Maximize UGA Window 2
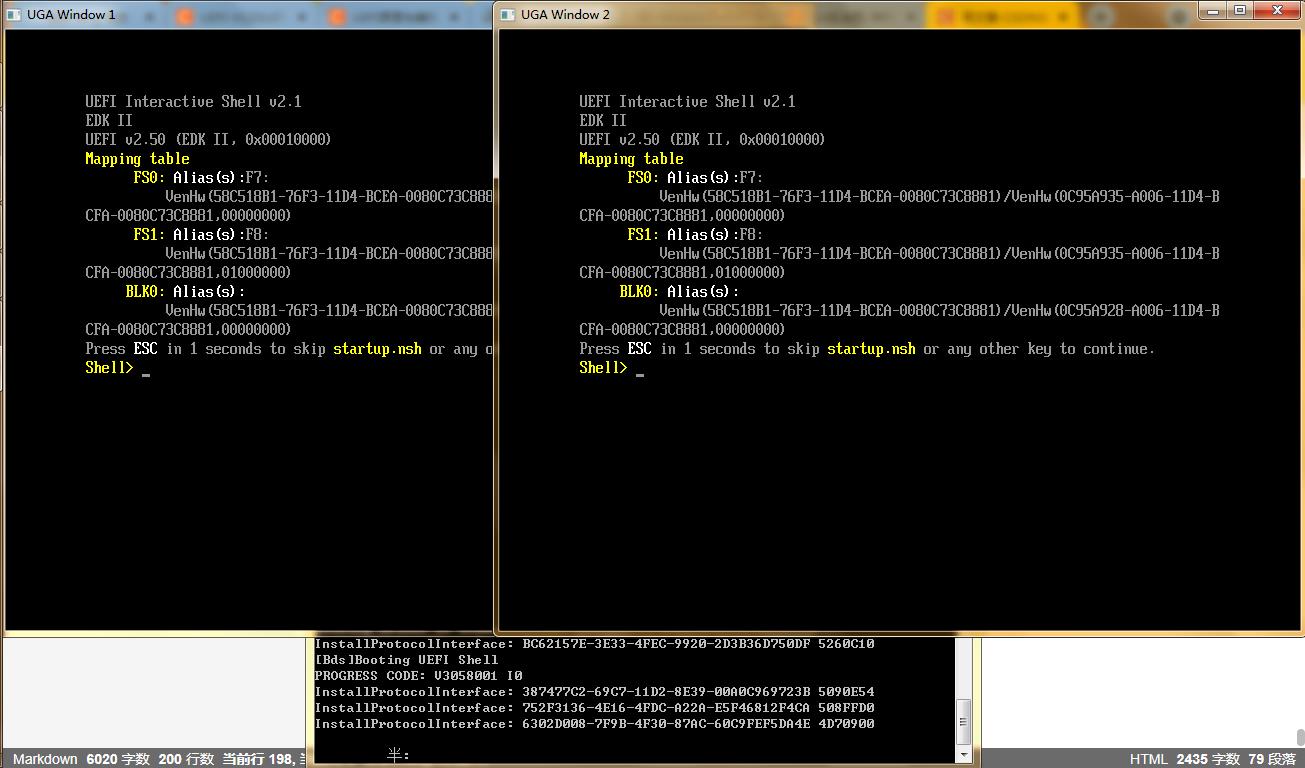This screenshot has width=1305, height=768. pos(1241,10)
